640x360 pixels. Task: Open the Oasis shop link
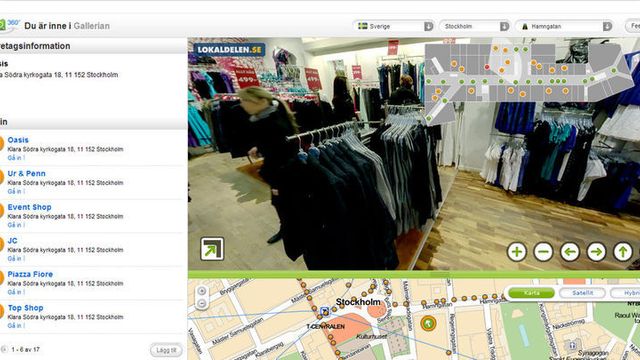18,140
